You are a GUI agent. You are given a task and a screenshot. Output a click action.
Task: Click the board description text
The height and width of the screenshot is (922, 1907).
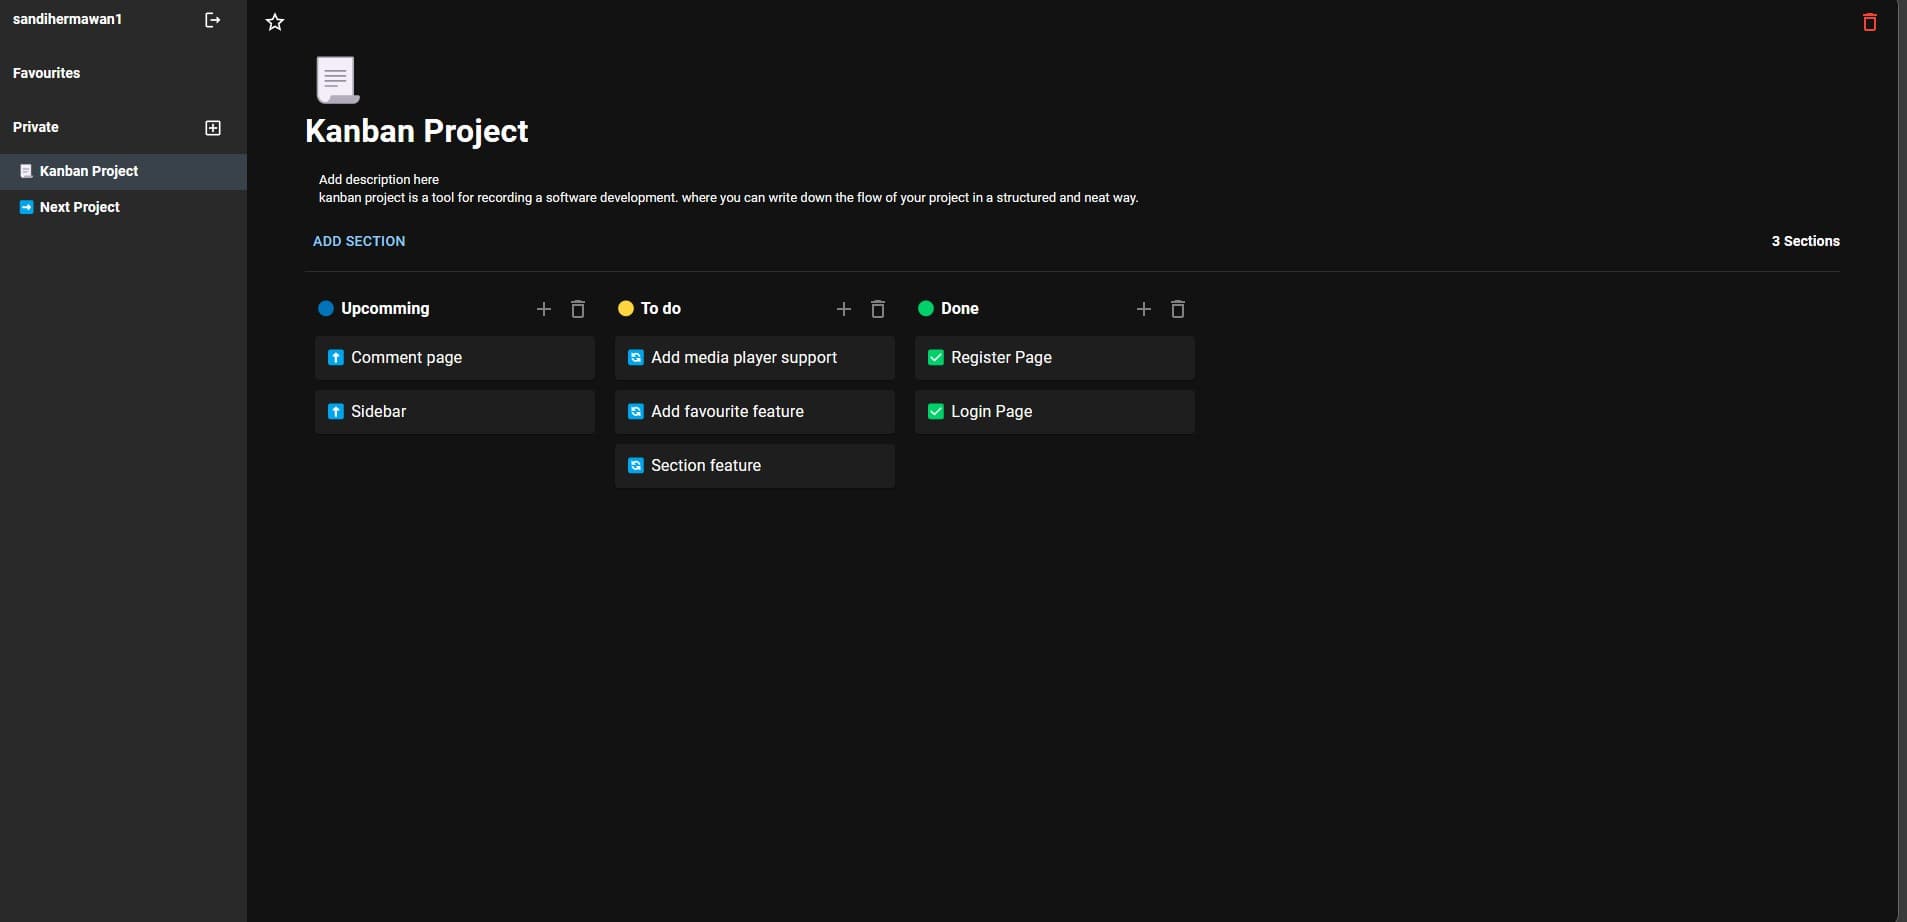click(728, 198)
